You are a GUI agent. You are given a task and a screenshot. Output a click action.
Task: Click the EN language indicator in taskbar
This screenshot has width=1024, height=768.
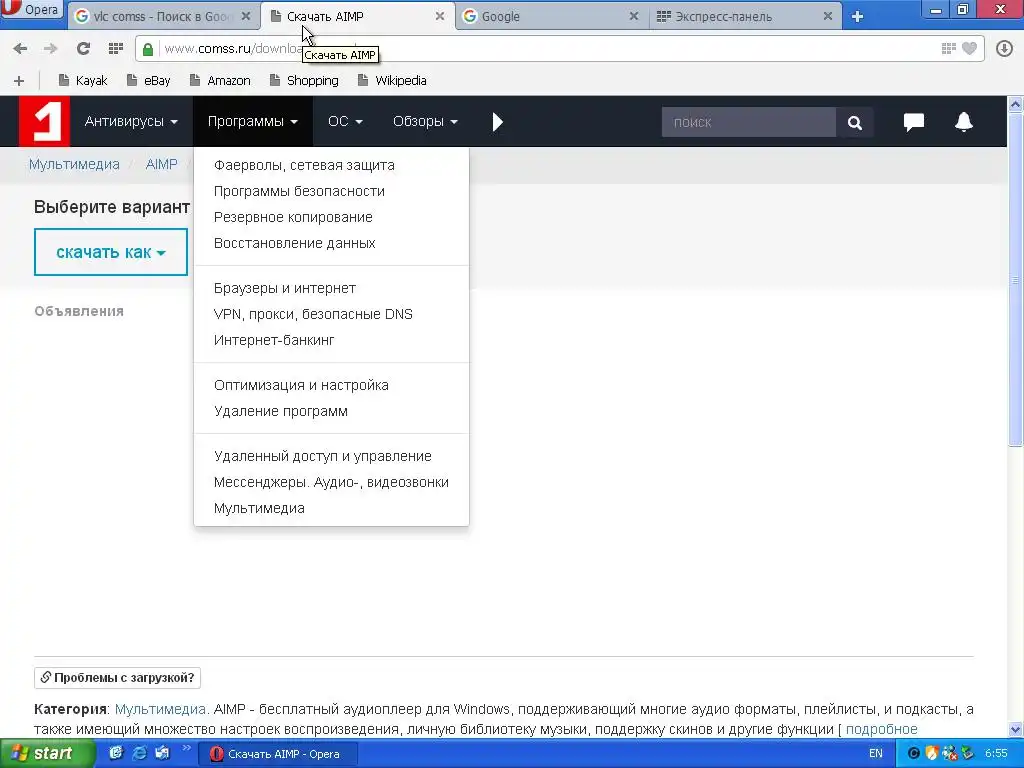876,754
